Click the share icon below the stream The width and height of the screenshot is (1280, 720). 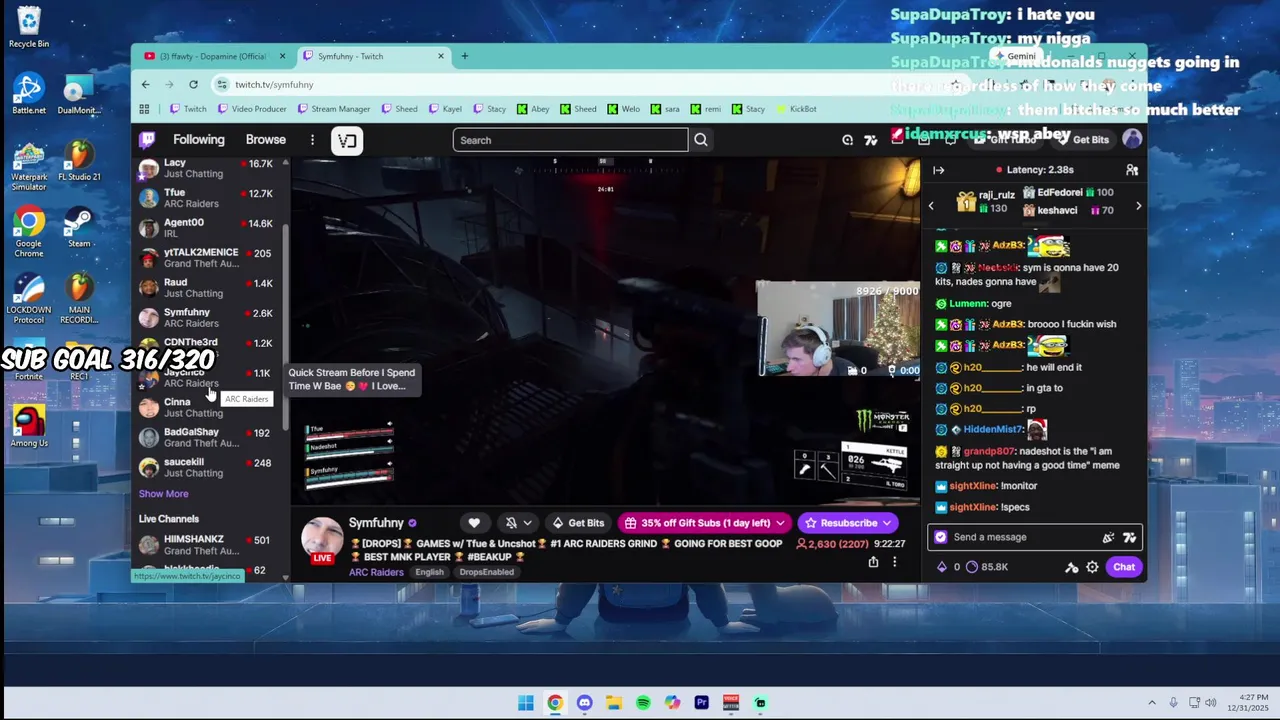pos(873,562)
